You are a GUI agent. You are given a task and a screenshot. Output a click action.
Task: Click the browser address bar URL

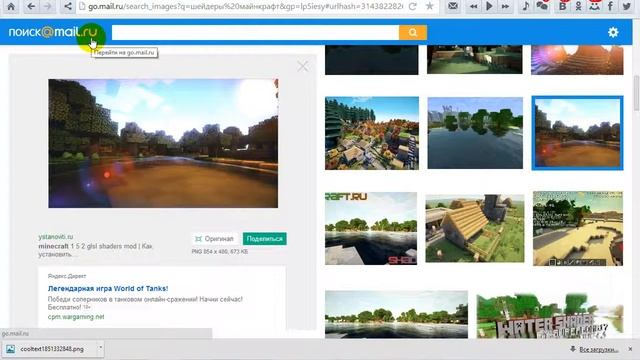(x=245, y=7)
